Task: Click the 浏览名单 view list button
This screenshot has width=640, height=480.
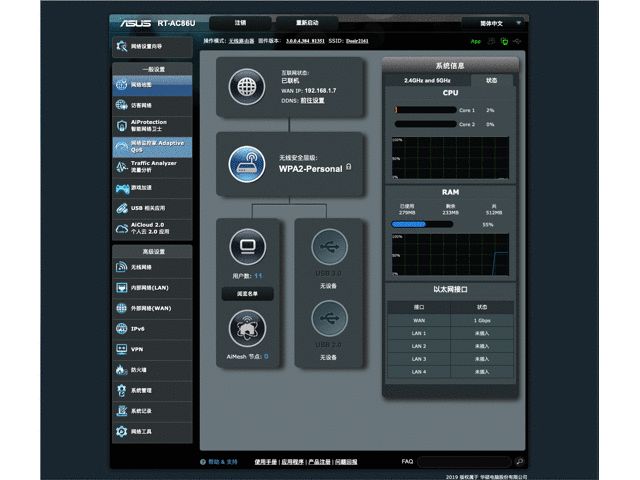Action: pos(247,294)
